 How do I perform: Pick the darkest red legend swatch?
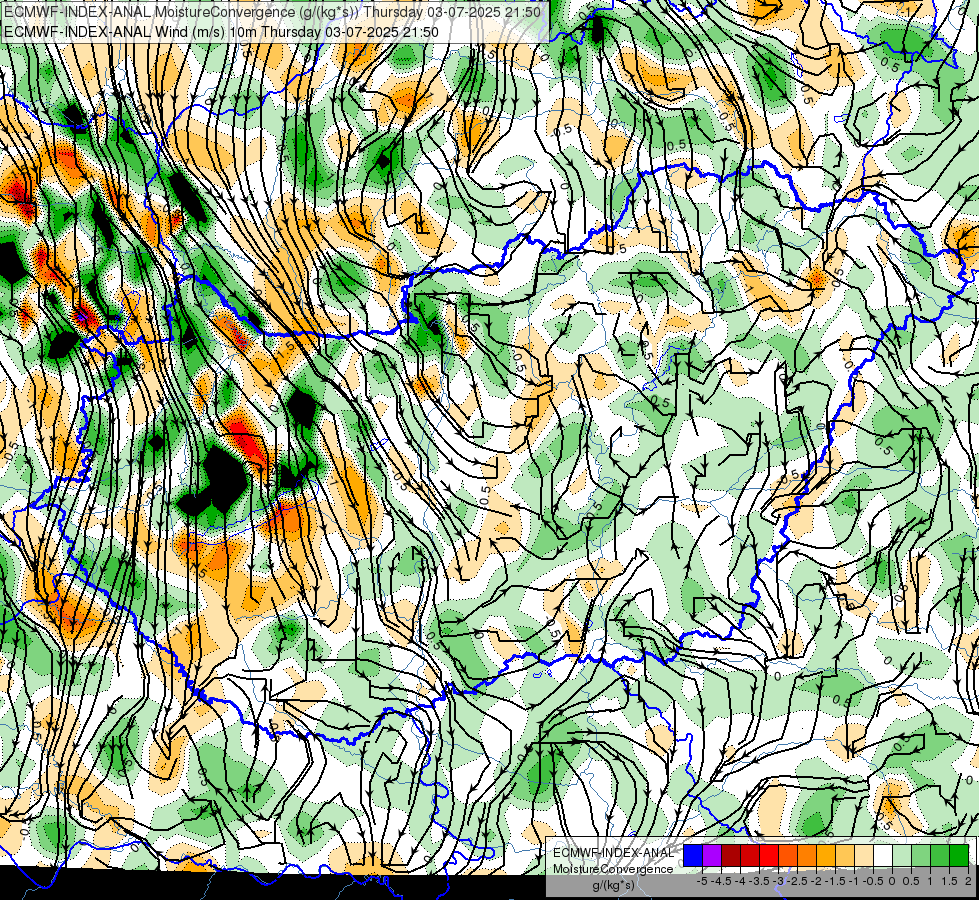[731, 855]
